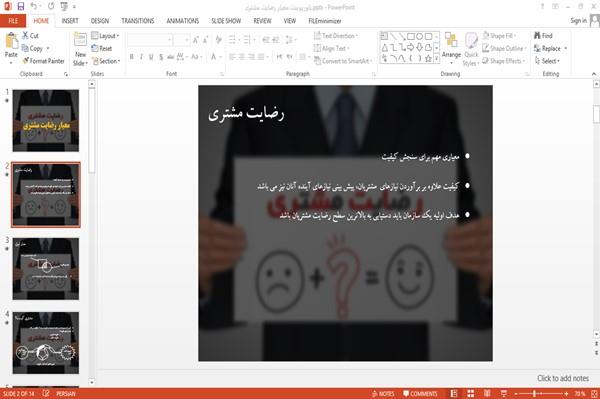Toggle Italic formatting
The image size is (600, 399).
[141, 57]
